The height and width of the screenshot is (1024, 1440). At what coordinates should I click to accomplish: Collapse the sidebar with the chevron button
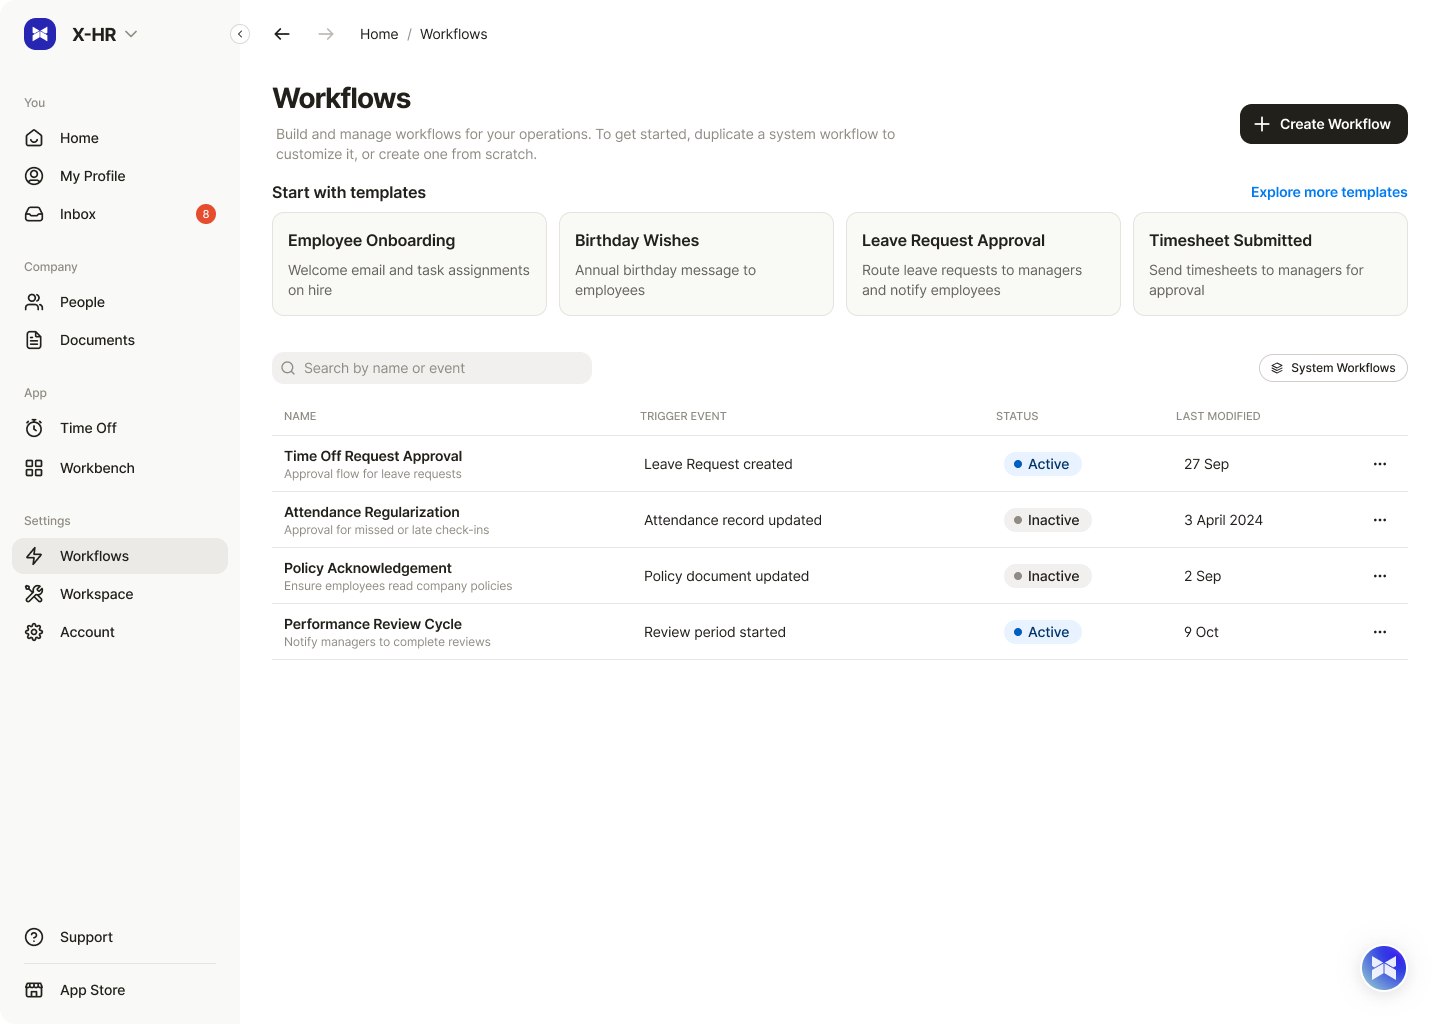coord(240,34)
